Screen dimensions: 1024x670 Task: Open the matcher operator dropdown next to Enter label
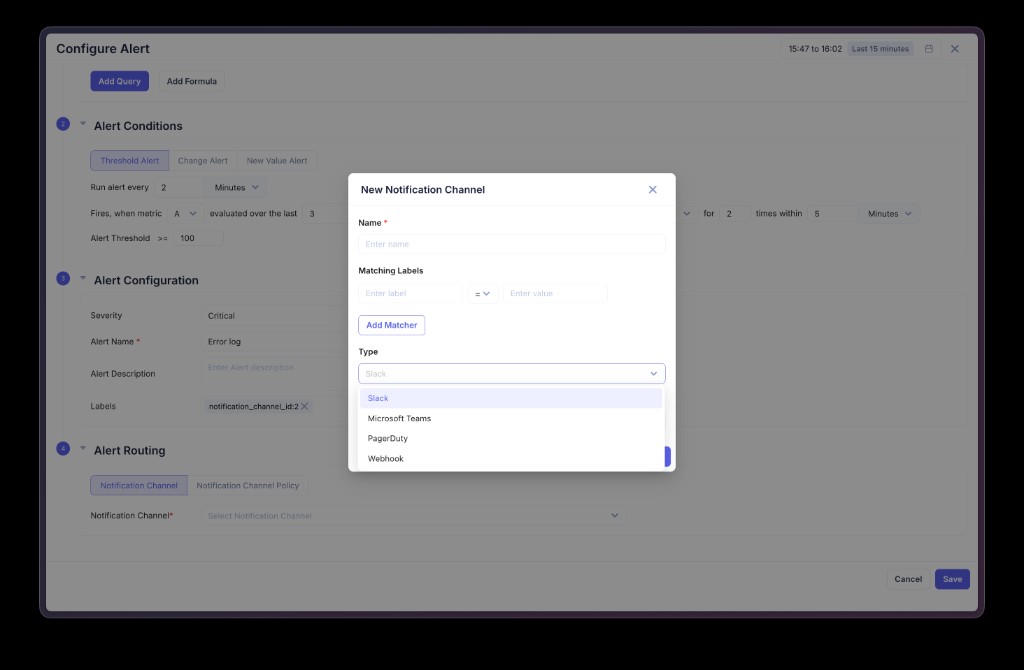click(481, 293)
